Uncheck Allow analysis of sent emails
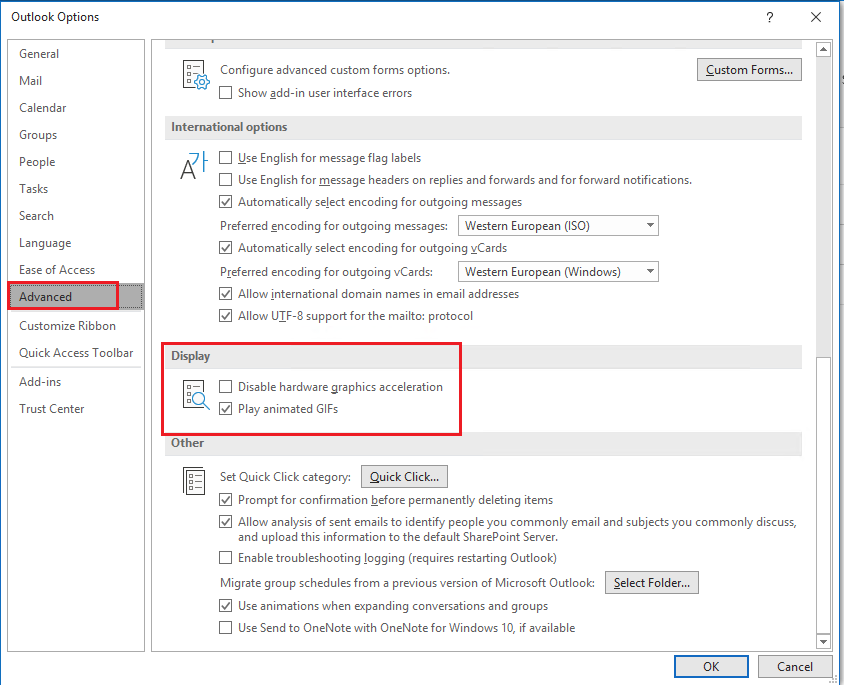Screen dimensions: 844x685 (x=226, y=521)
